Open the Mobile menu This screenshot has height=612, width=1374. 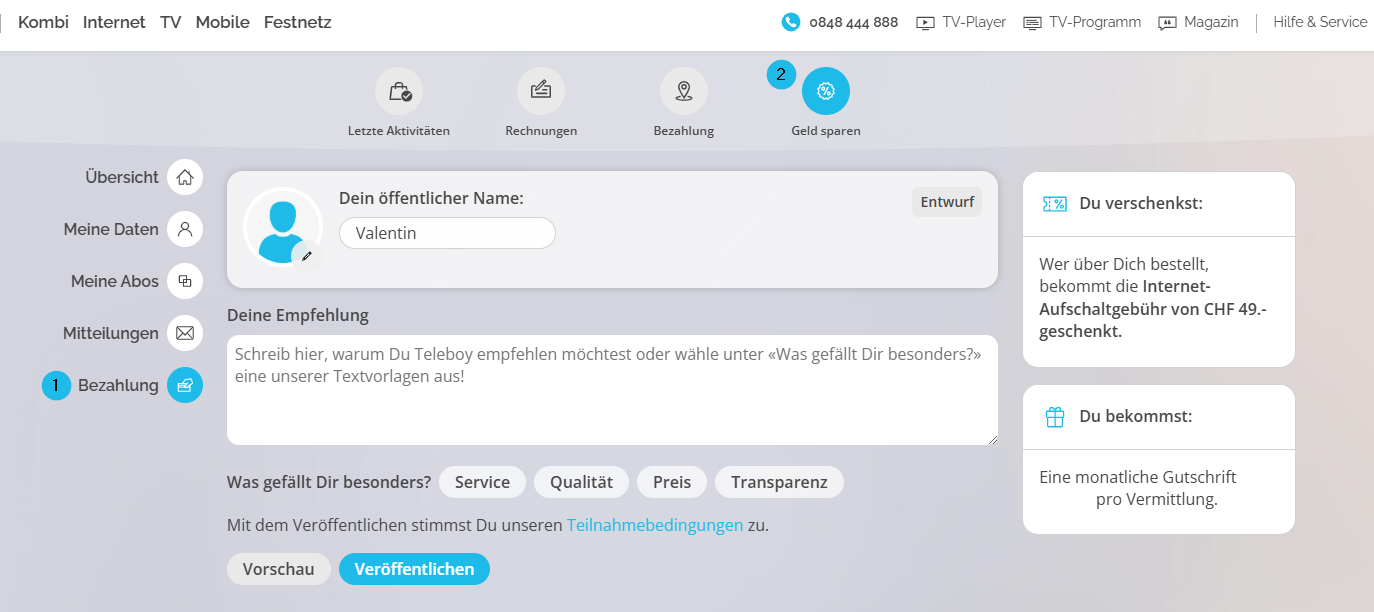coord(223,22)
